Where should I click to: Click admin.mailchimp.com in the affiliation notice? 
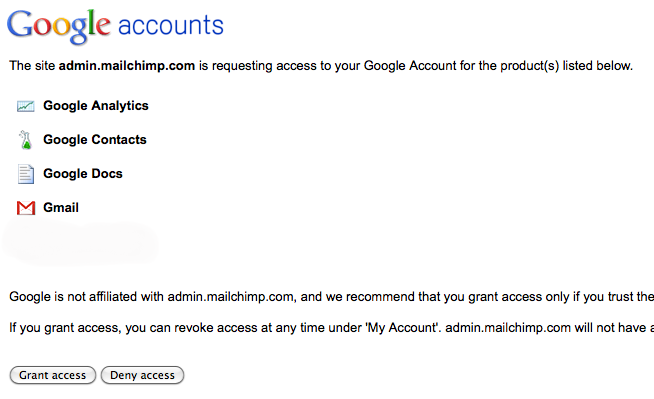point(232,297)
